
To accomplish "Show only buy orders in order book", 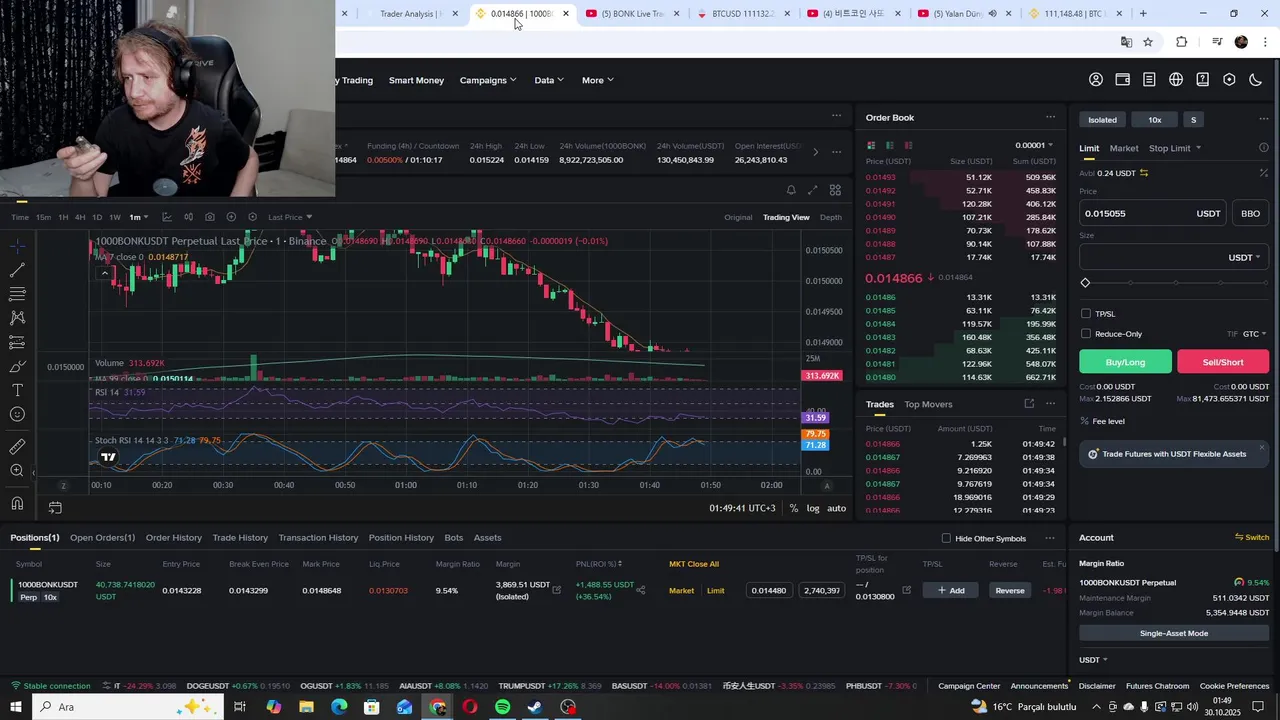I will pyautogui.click(x=889, y=145).
